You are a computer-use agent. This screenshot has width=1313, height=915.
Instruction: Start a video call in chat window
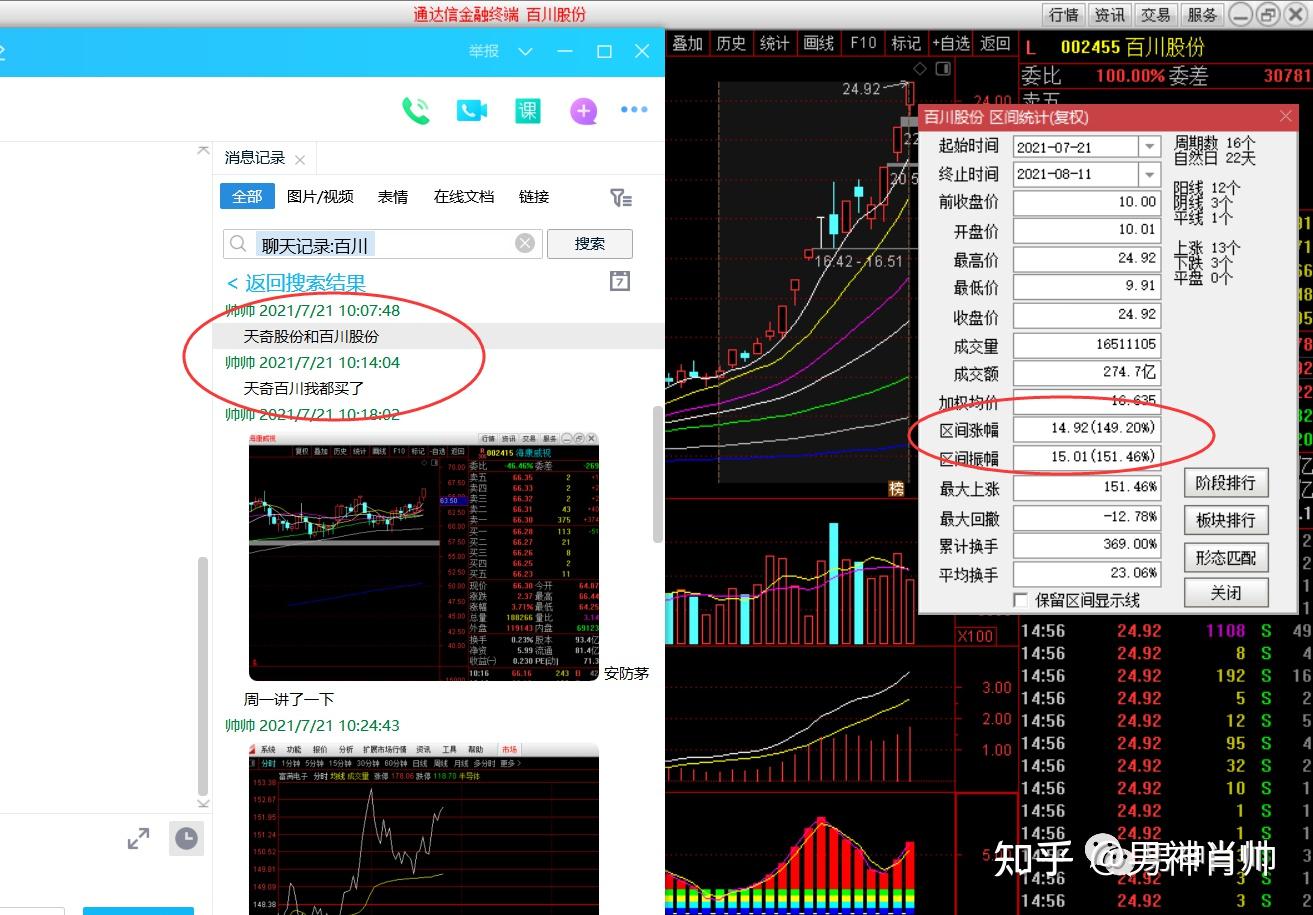(x=471, y=110)
